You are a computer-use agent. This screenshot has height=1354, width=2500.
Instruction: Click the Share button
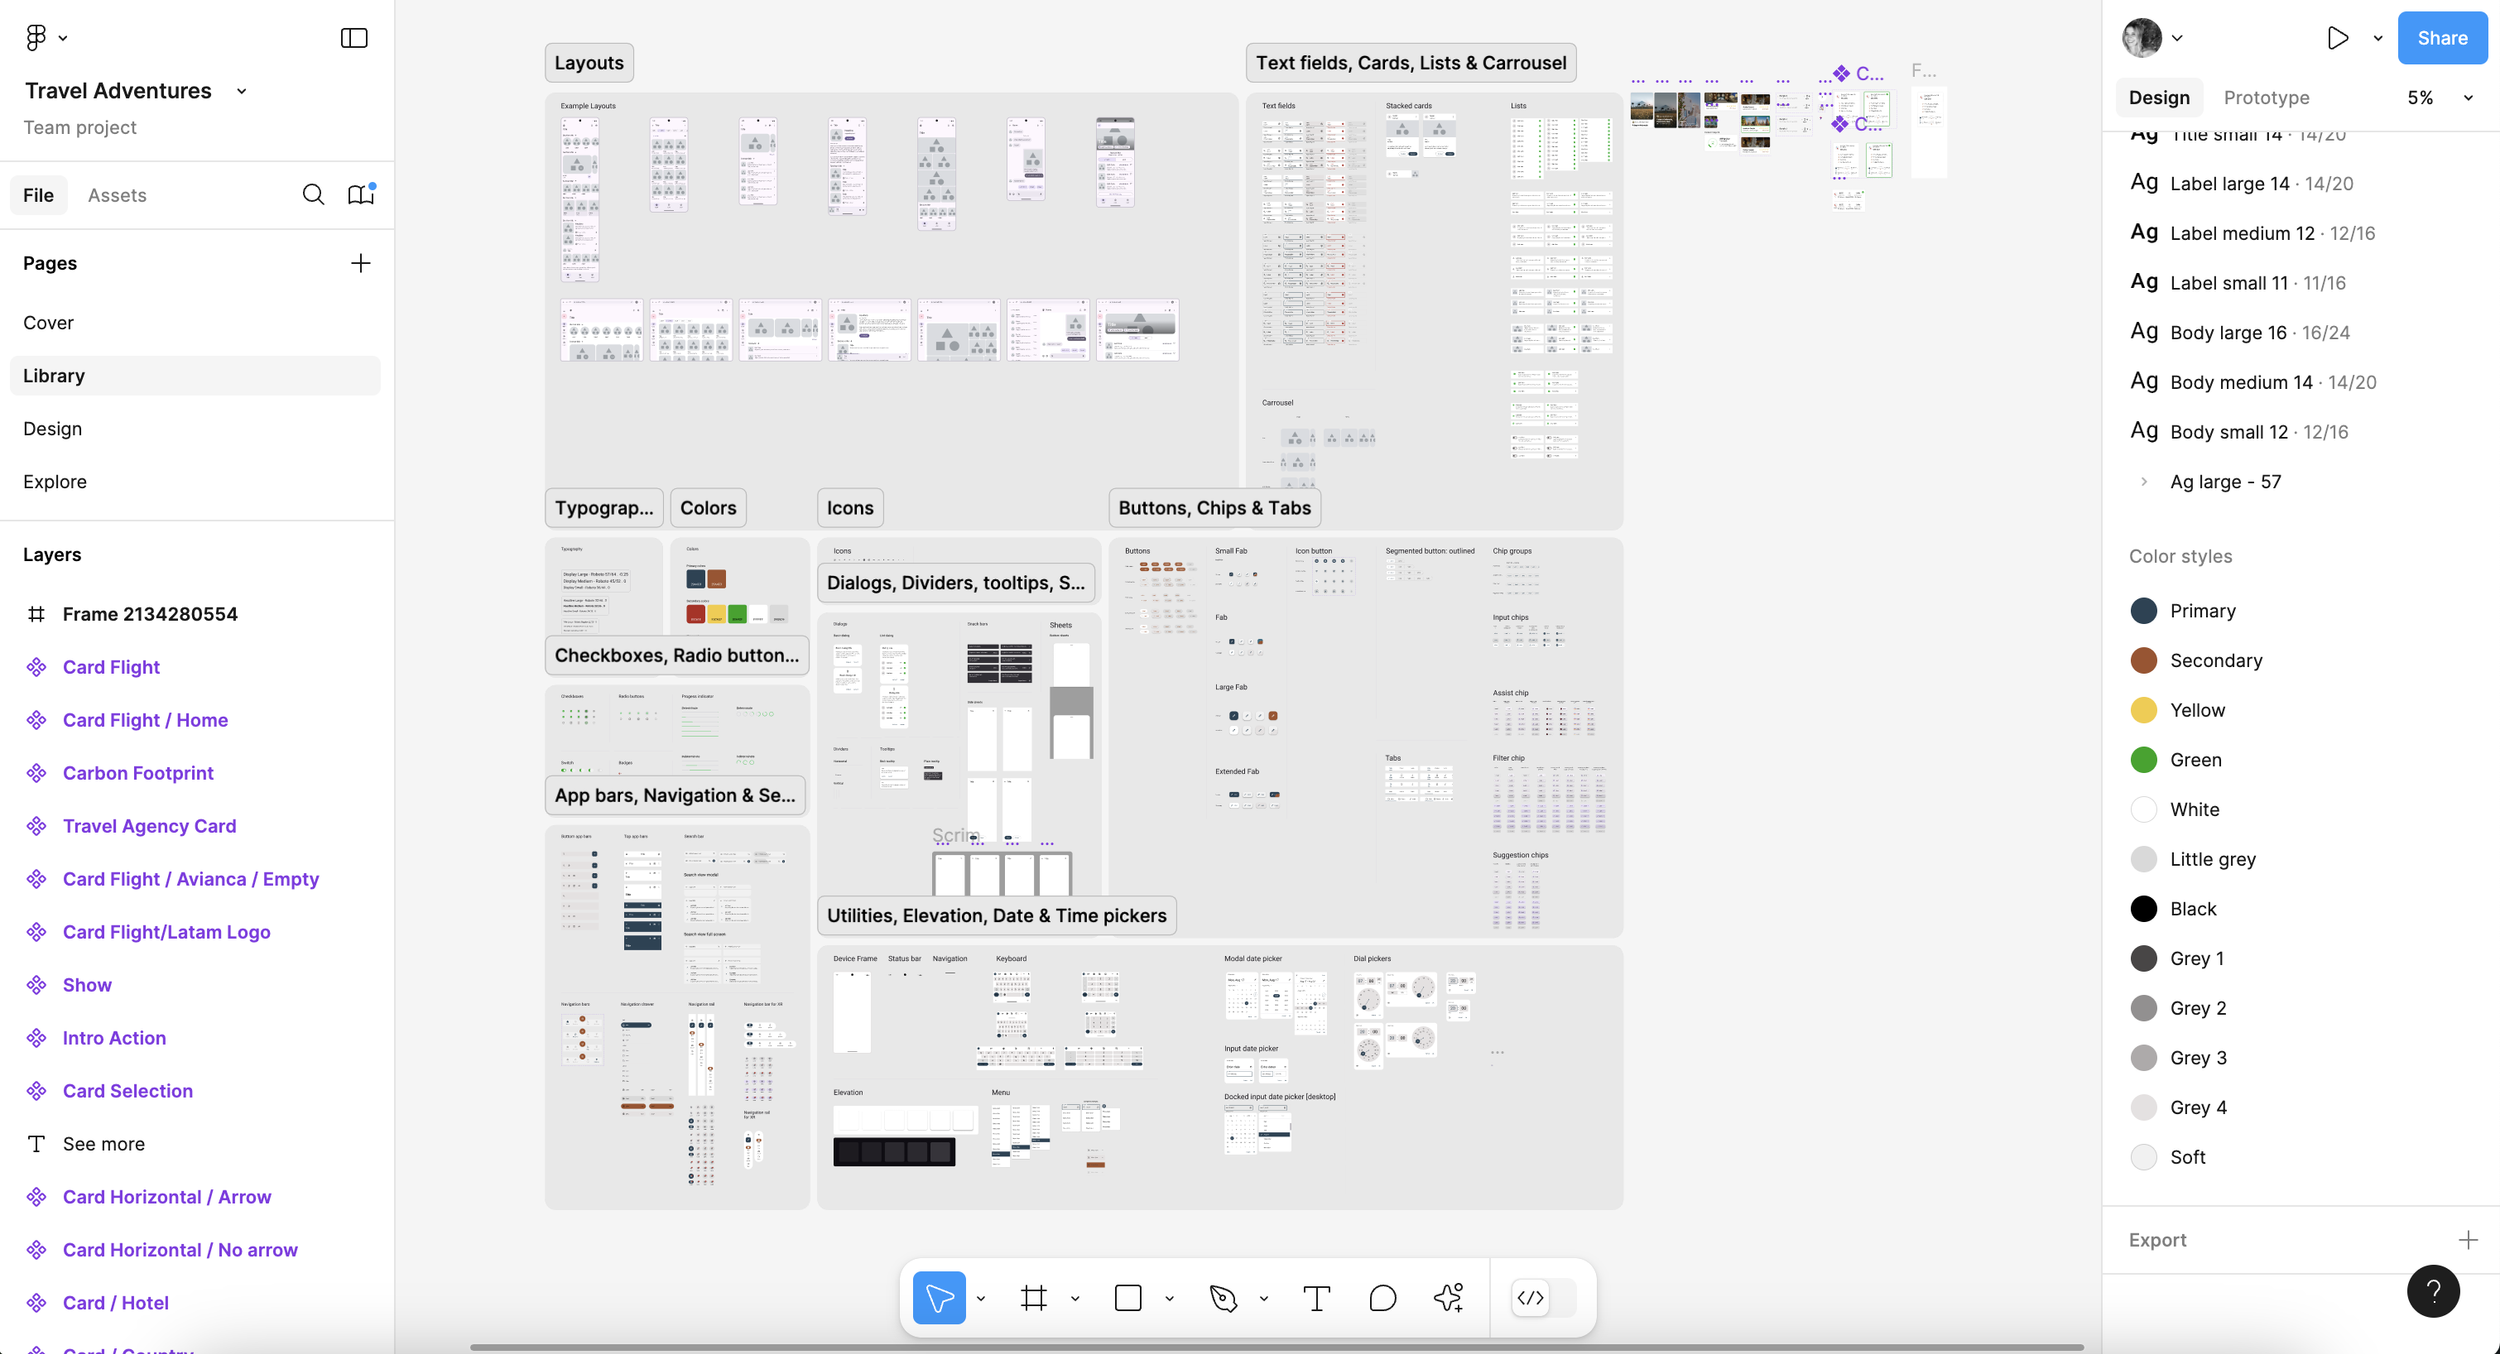point(2441,38)
